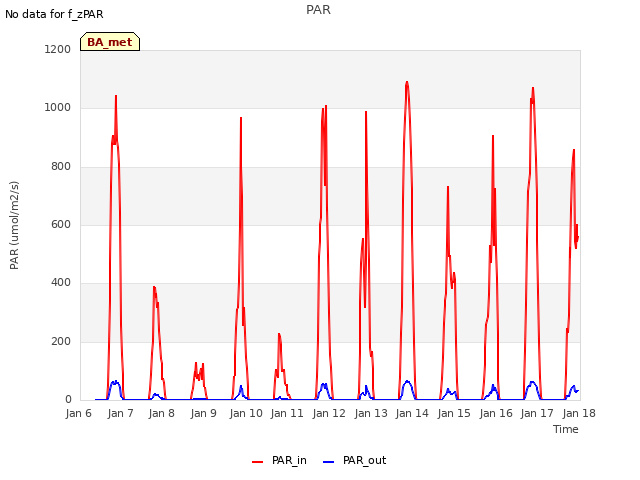Click the Jan 16 x-axis label
The image size is (640, 480).
coord(496,413)
